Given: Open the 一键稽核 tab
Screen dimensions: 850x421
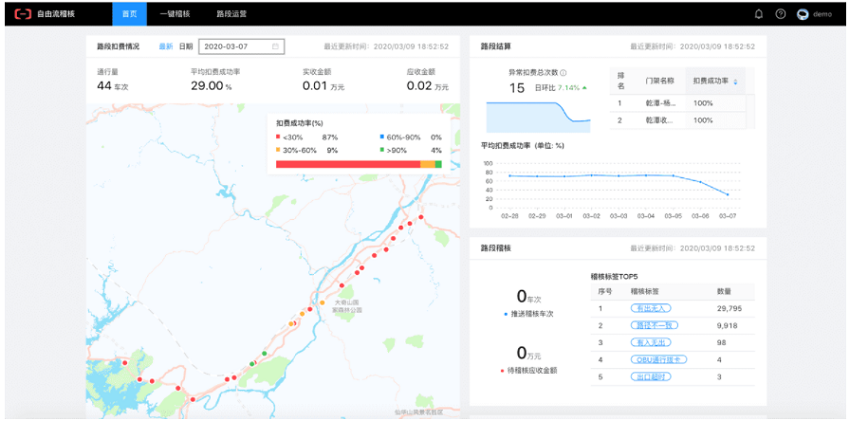Looking at the screenshot, I should coord(175,14).
